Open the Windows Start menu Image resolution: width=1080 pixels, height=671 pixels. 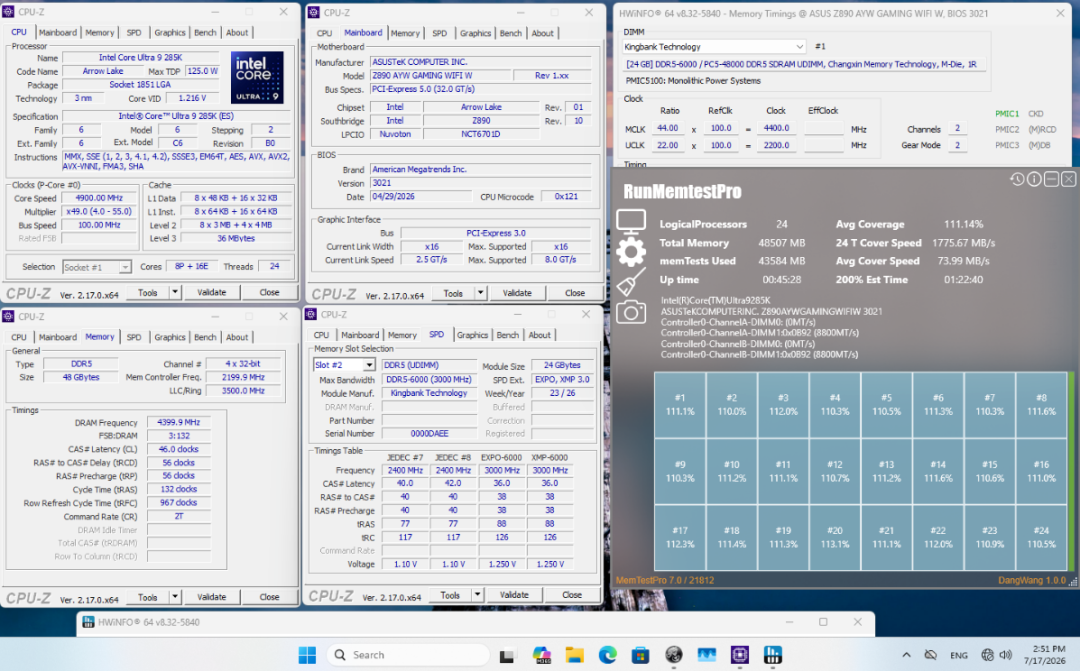[307, 654]
